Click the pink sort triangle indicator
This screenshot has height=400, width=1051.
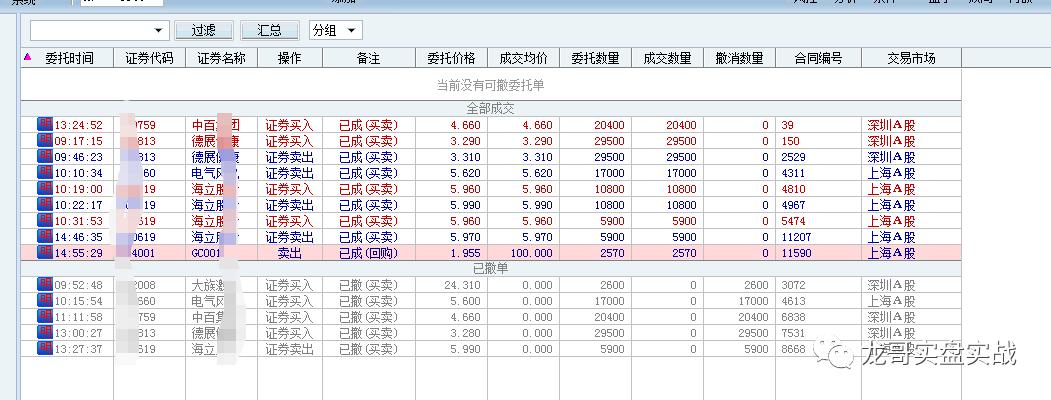pyautogui.click(x=27, y=58)
